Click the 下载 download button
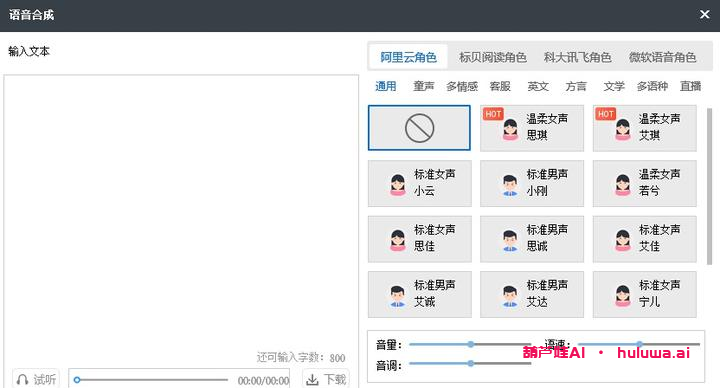 [x=326, y=379]
